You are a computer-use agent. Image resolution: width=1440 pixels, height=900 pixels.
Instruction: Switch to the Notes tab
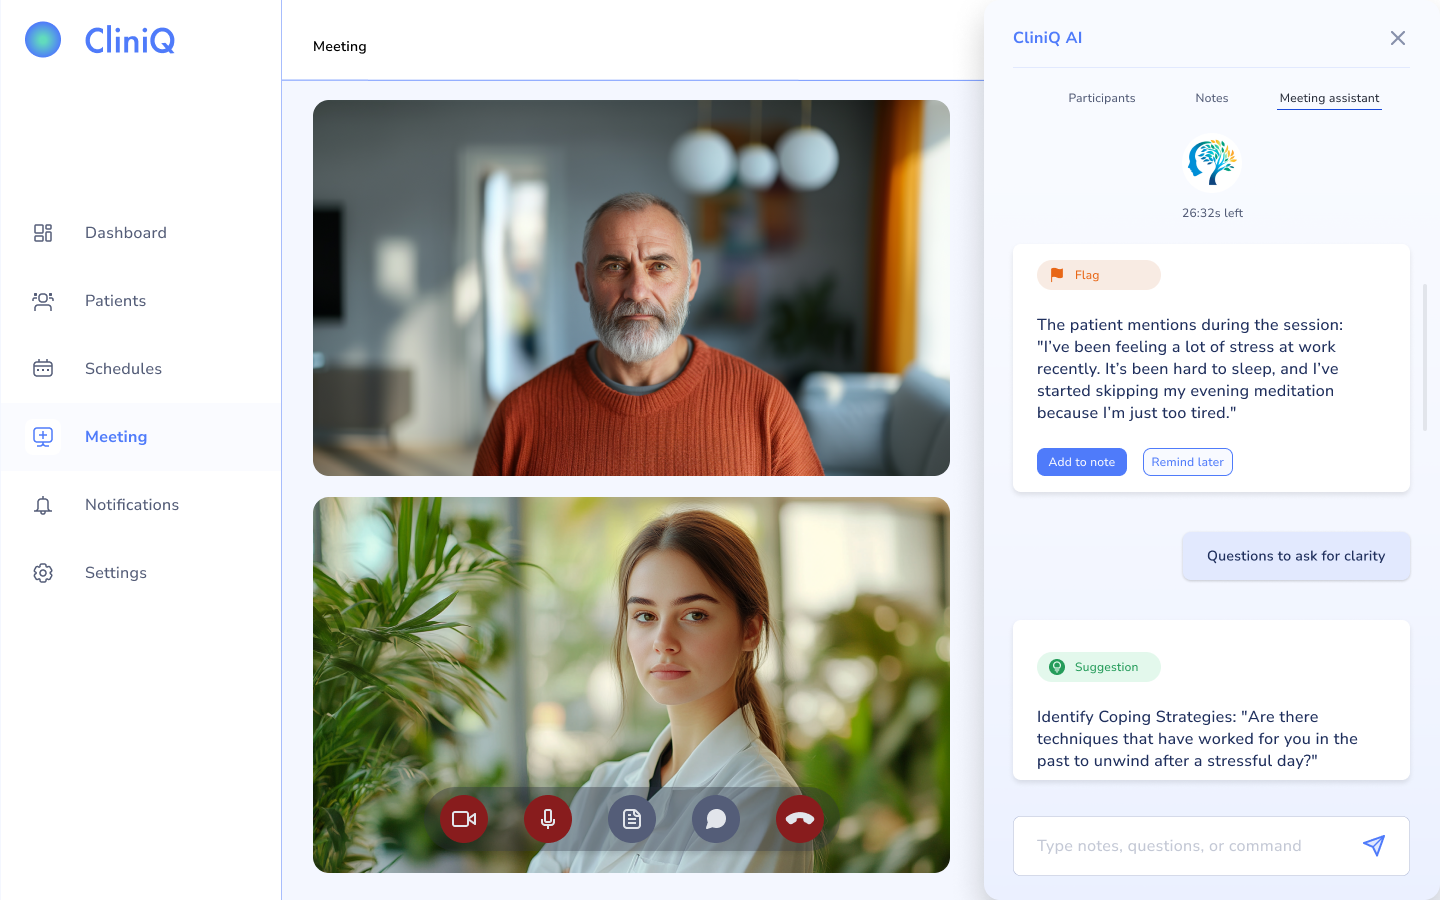(x=1211, y=98)
